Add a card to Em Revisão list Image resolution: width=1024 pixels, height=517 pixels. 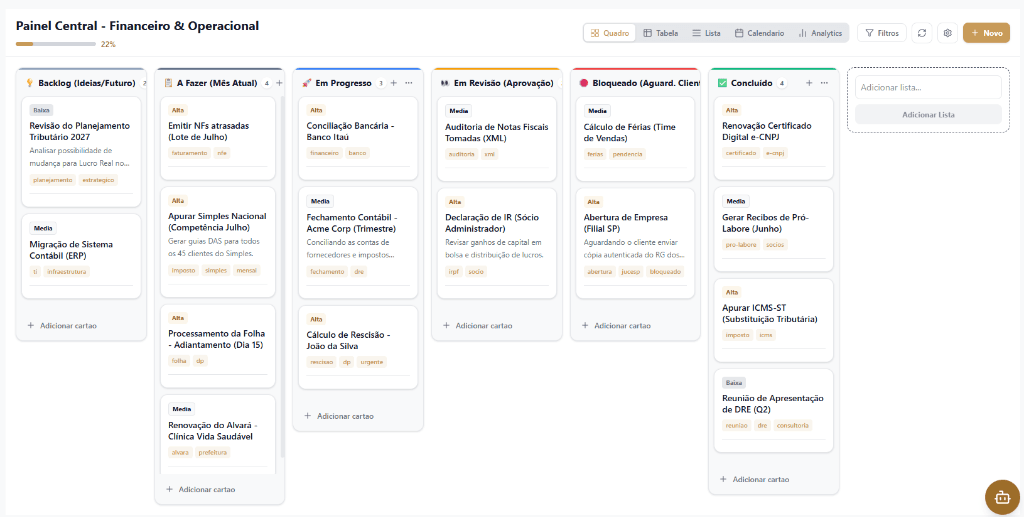pyautogui.click(x=477, y=325)
